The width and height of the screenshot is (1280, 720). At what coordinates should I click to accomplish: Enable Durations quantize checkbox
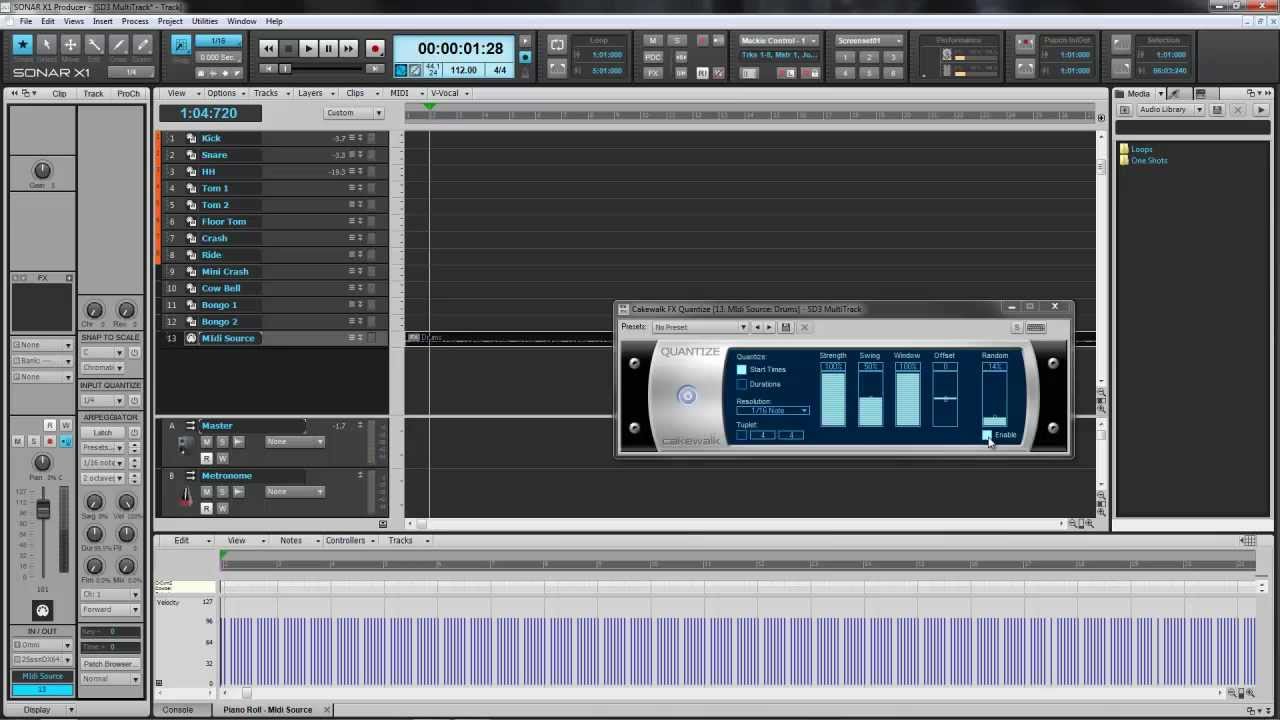pos(742,384)
